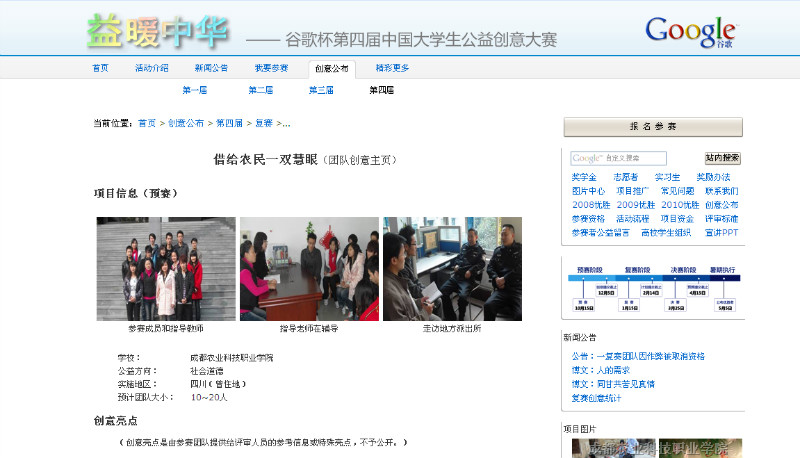
Task: Open the 参赛资格 link
Action: [588, 218]
